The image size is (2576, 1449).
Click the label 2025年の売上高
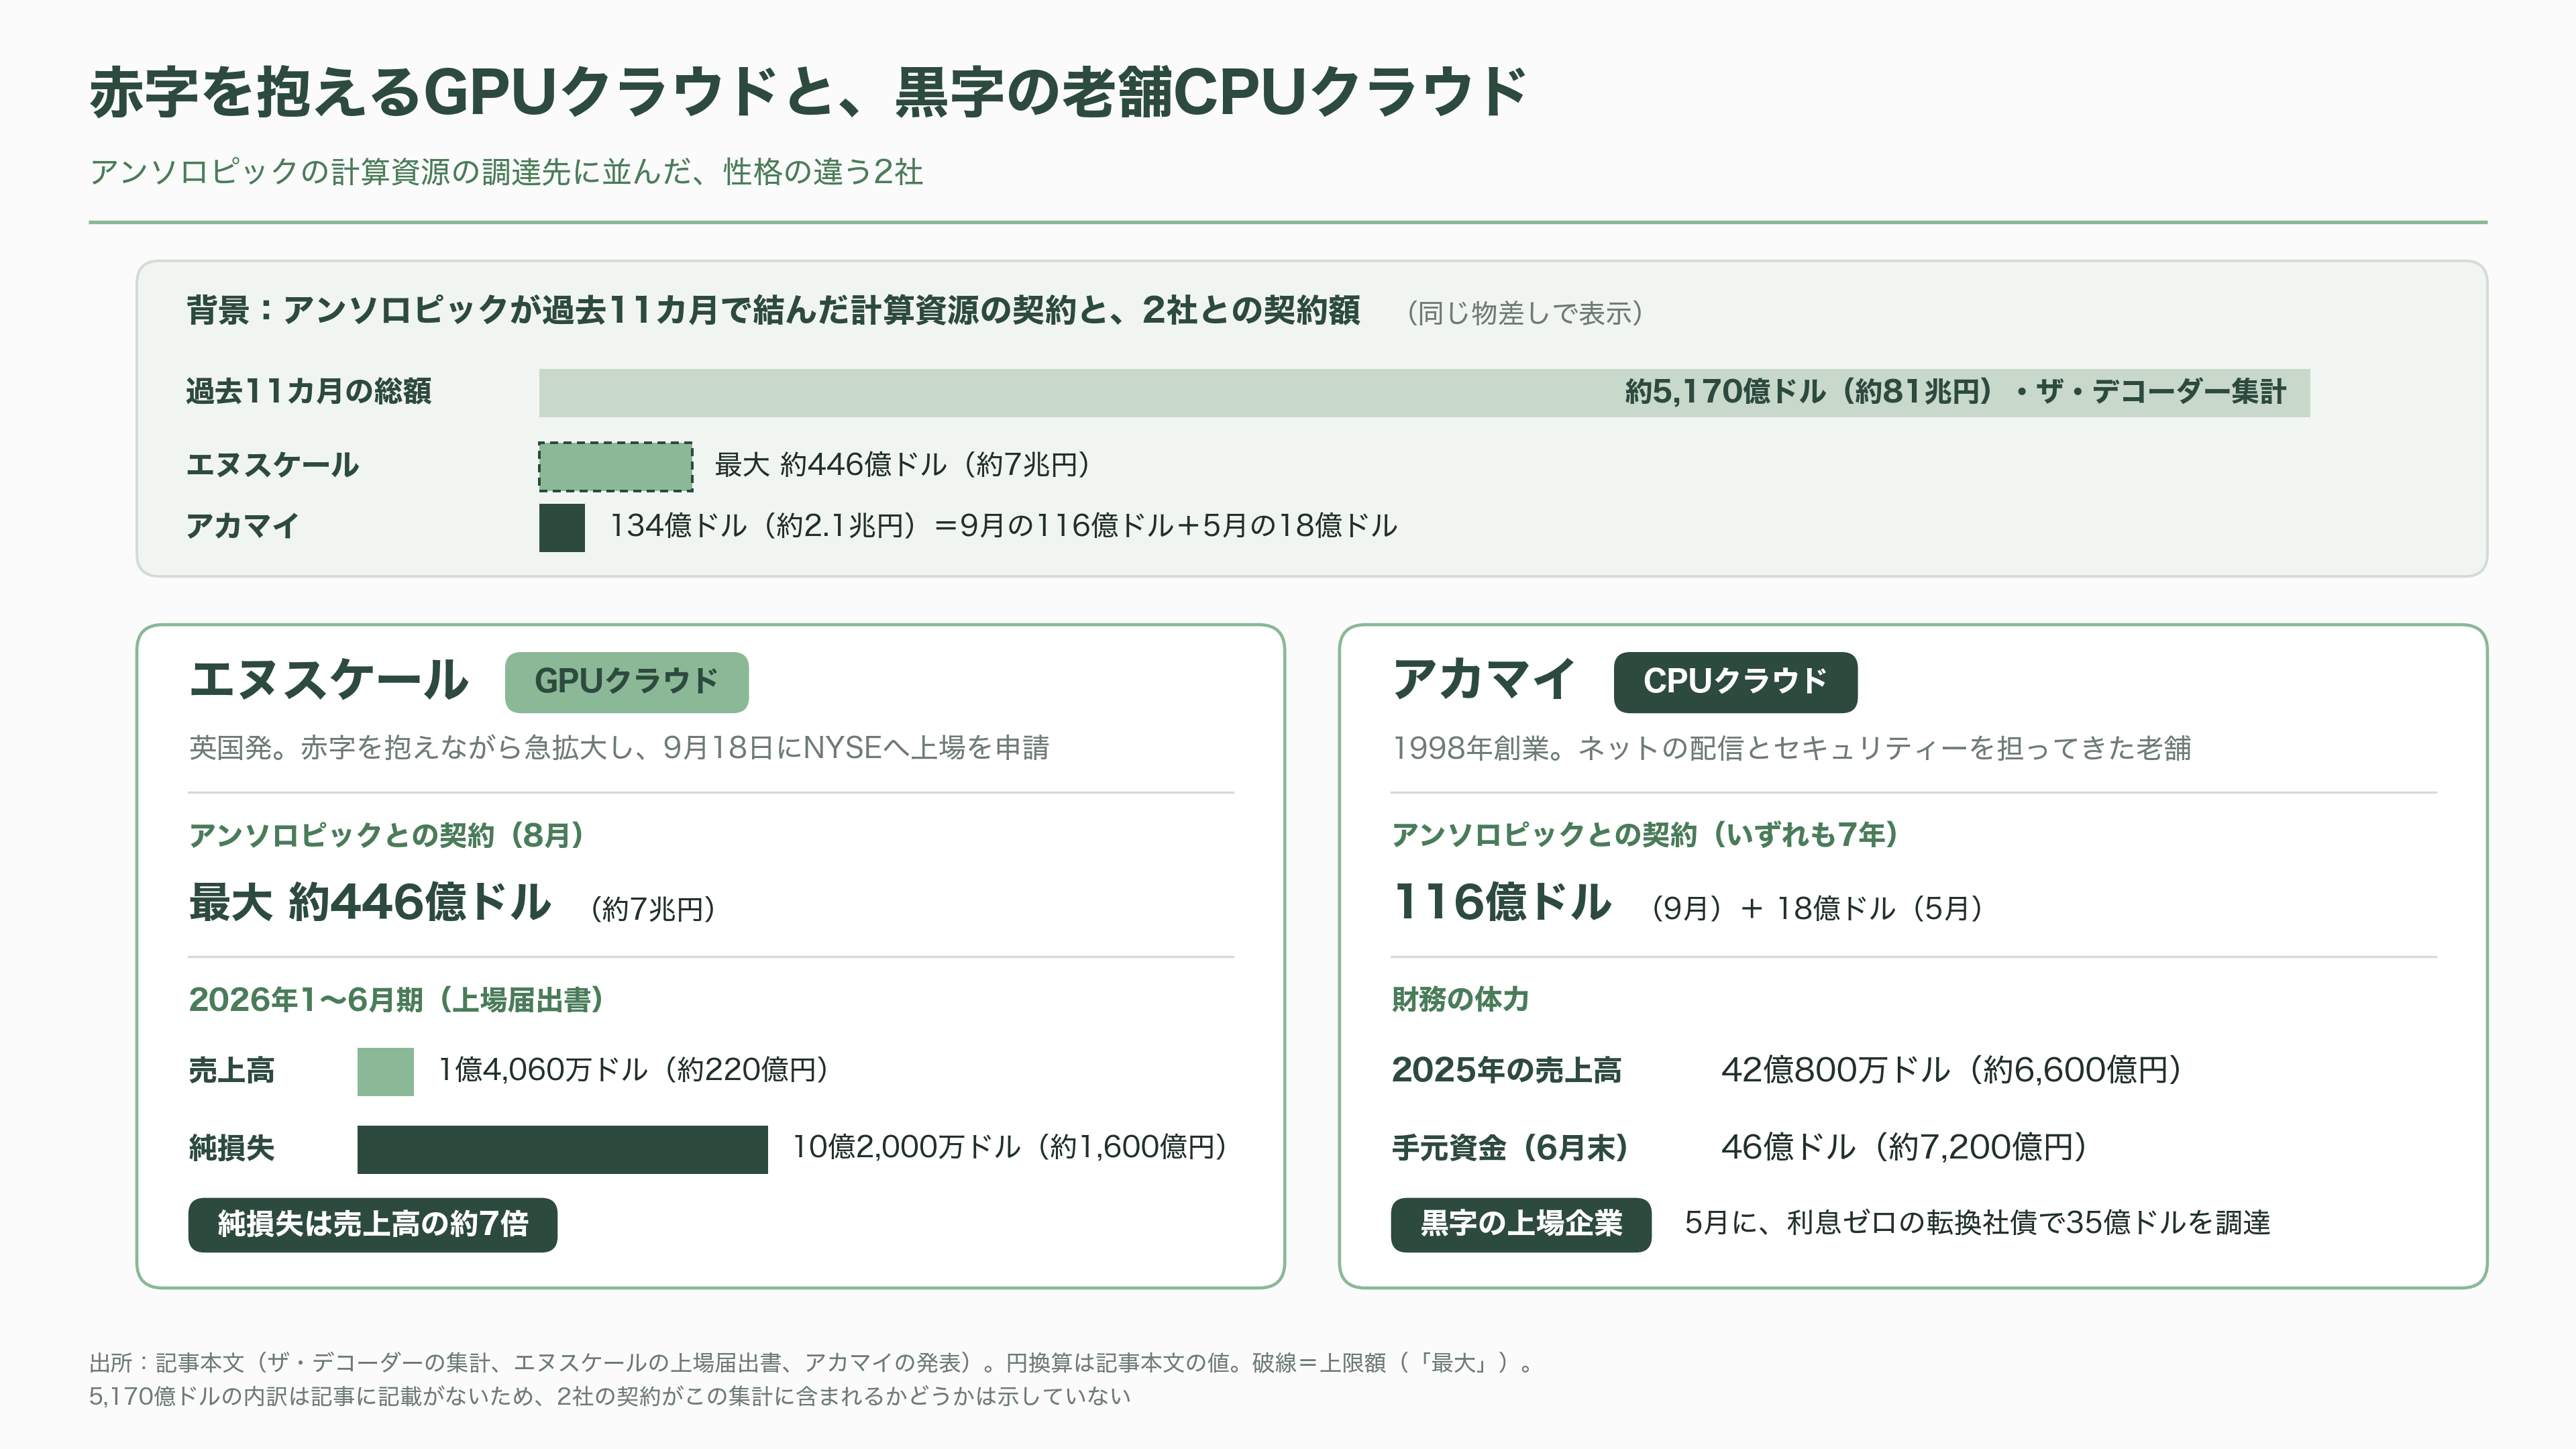pos(1507,1070)
